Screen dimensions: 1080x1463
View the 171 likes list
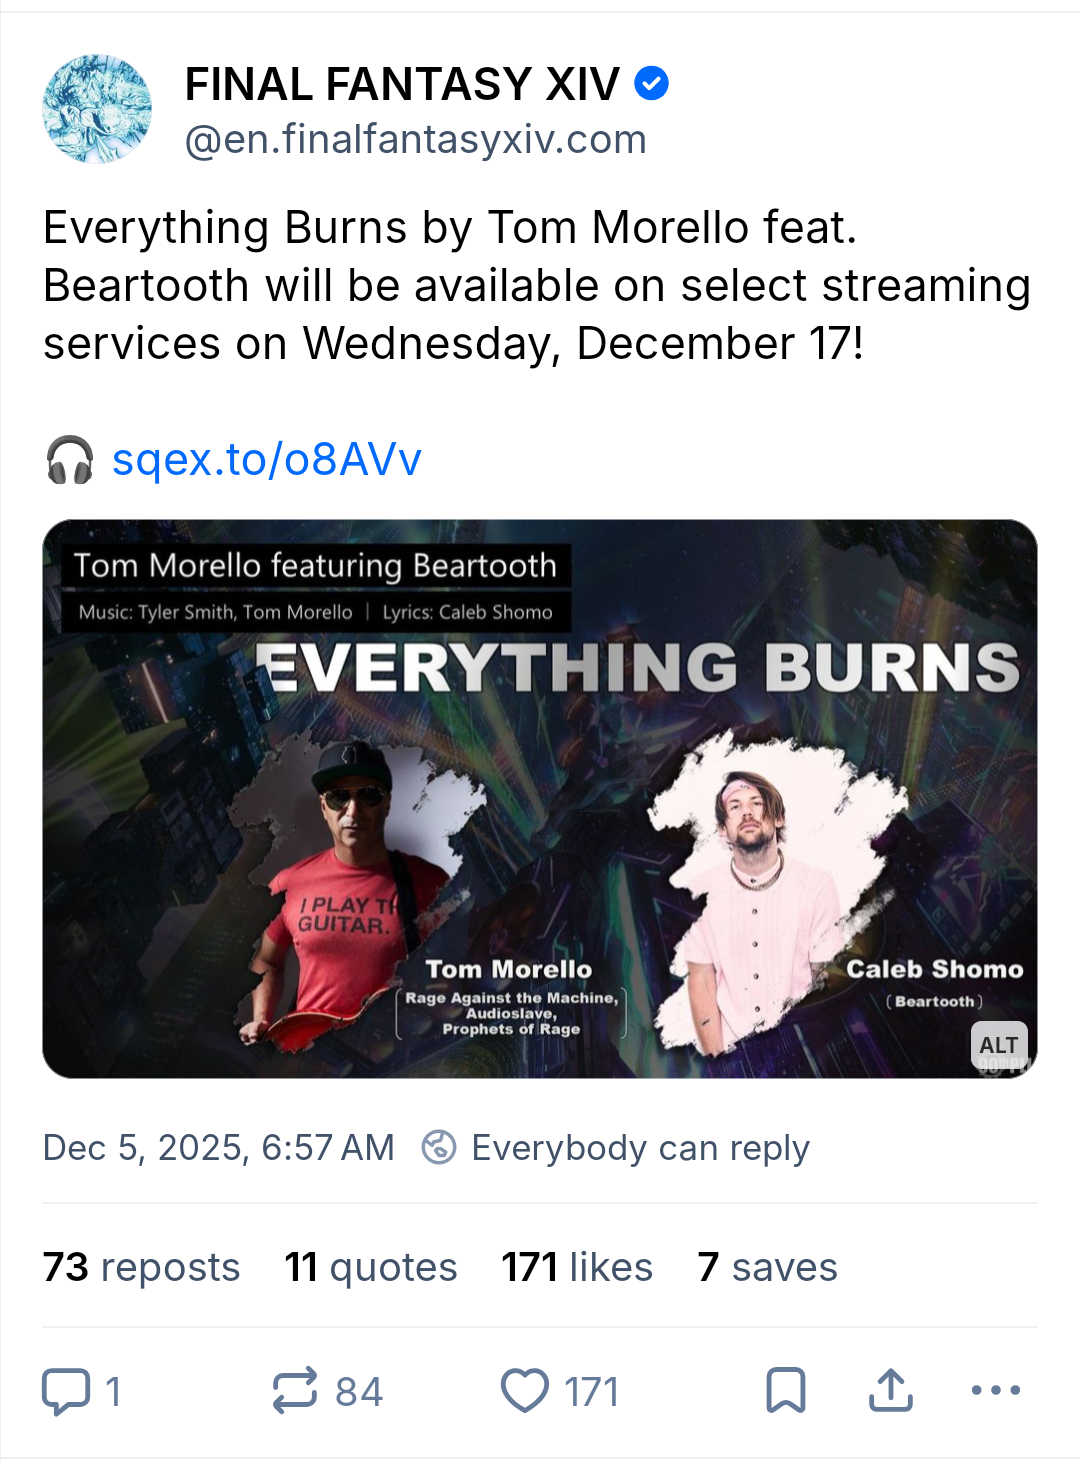(577, 1267)
